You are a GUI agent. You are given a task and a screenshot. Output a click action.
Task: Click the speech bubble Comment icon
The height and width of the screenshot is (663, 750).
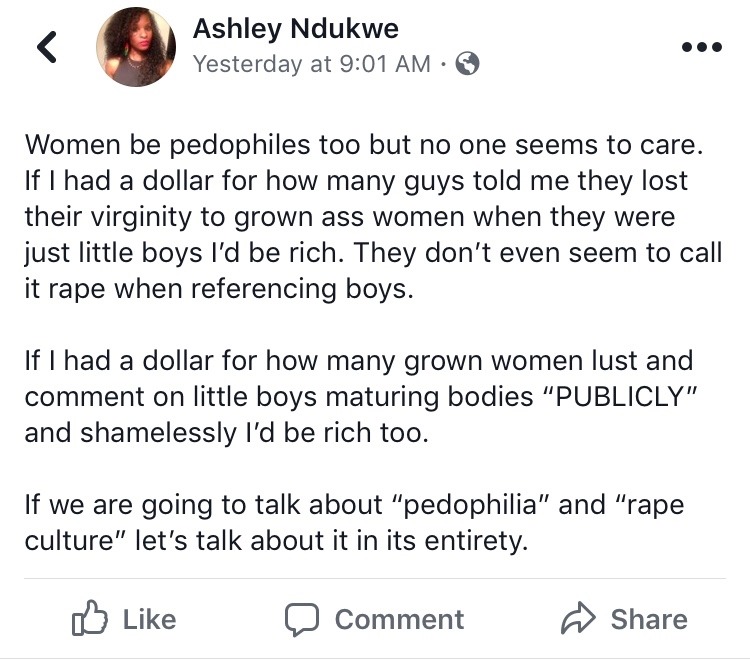coord(303,619)
